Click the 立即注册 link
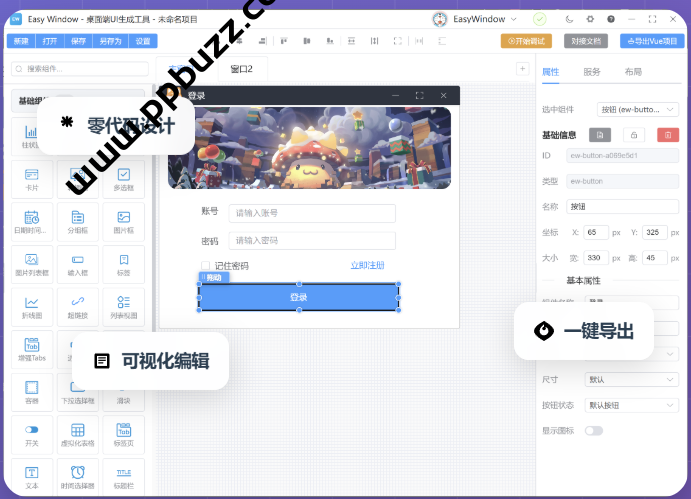This screenshot has width=691, height=499. (x=367, y=266)
